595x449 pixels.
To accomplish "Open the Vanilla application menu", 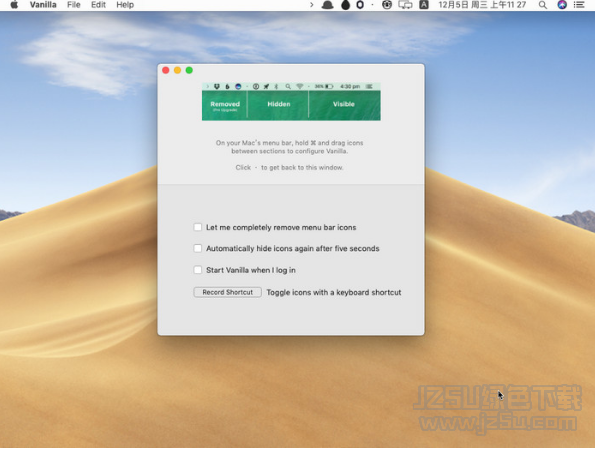I will tap(43, 5).
